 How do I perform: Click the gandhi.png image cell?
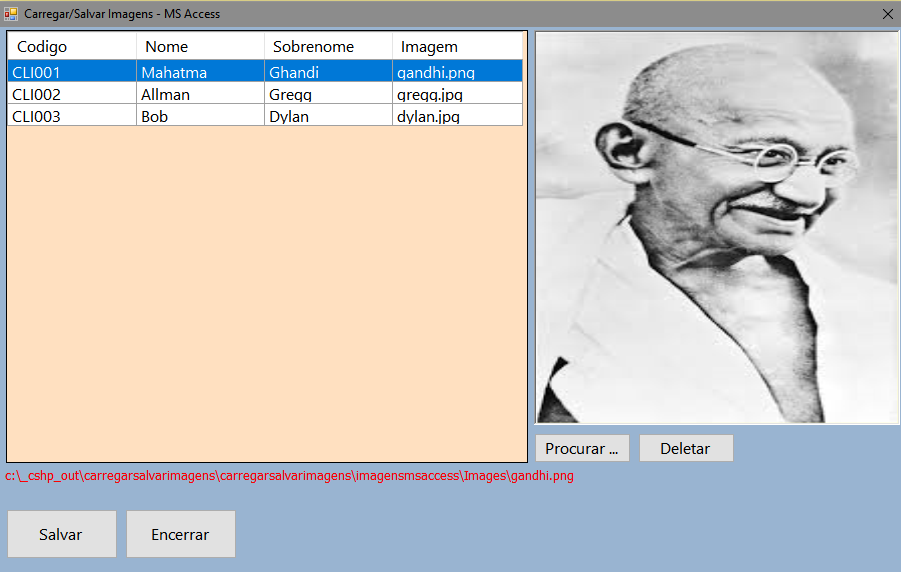pyautogui.click(x=457, y=71)
